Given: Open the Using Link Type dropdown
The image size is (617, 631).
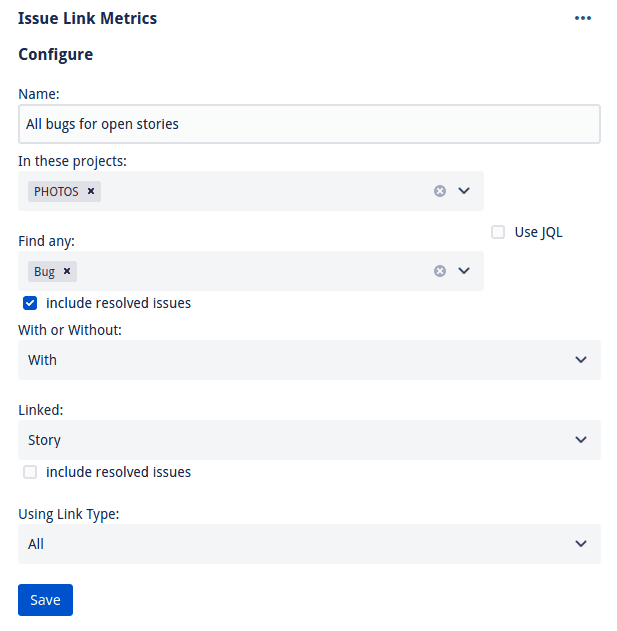Looking at the screenshot, I should point(309,544).
